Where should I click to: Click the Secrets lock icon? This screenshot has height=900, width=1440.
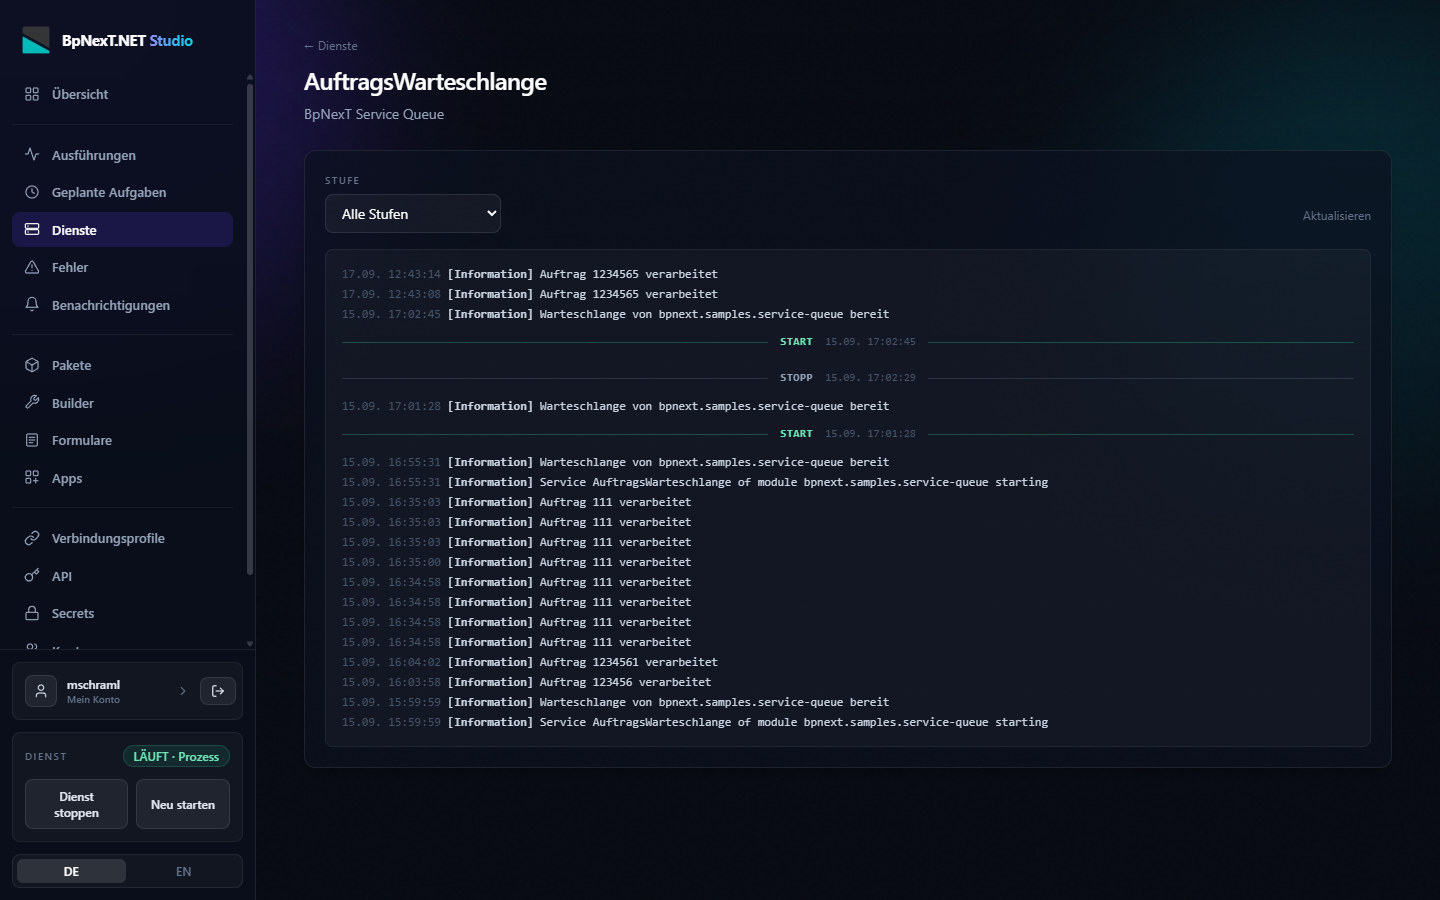pyautogui.click(x=32, y=613)
